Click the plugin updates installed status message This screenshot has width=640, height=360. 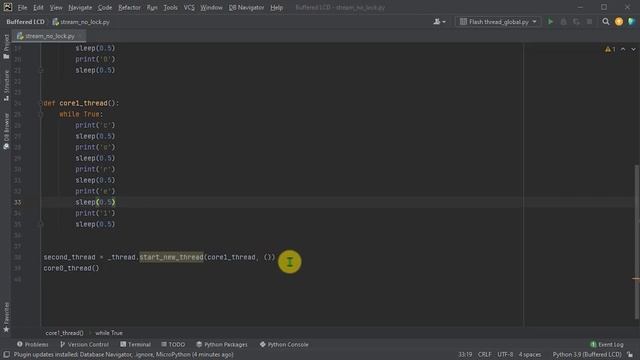pyautogui.click(x=123, y=355)
